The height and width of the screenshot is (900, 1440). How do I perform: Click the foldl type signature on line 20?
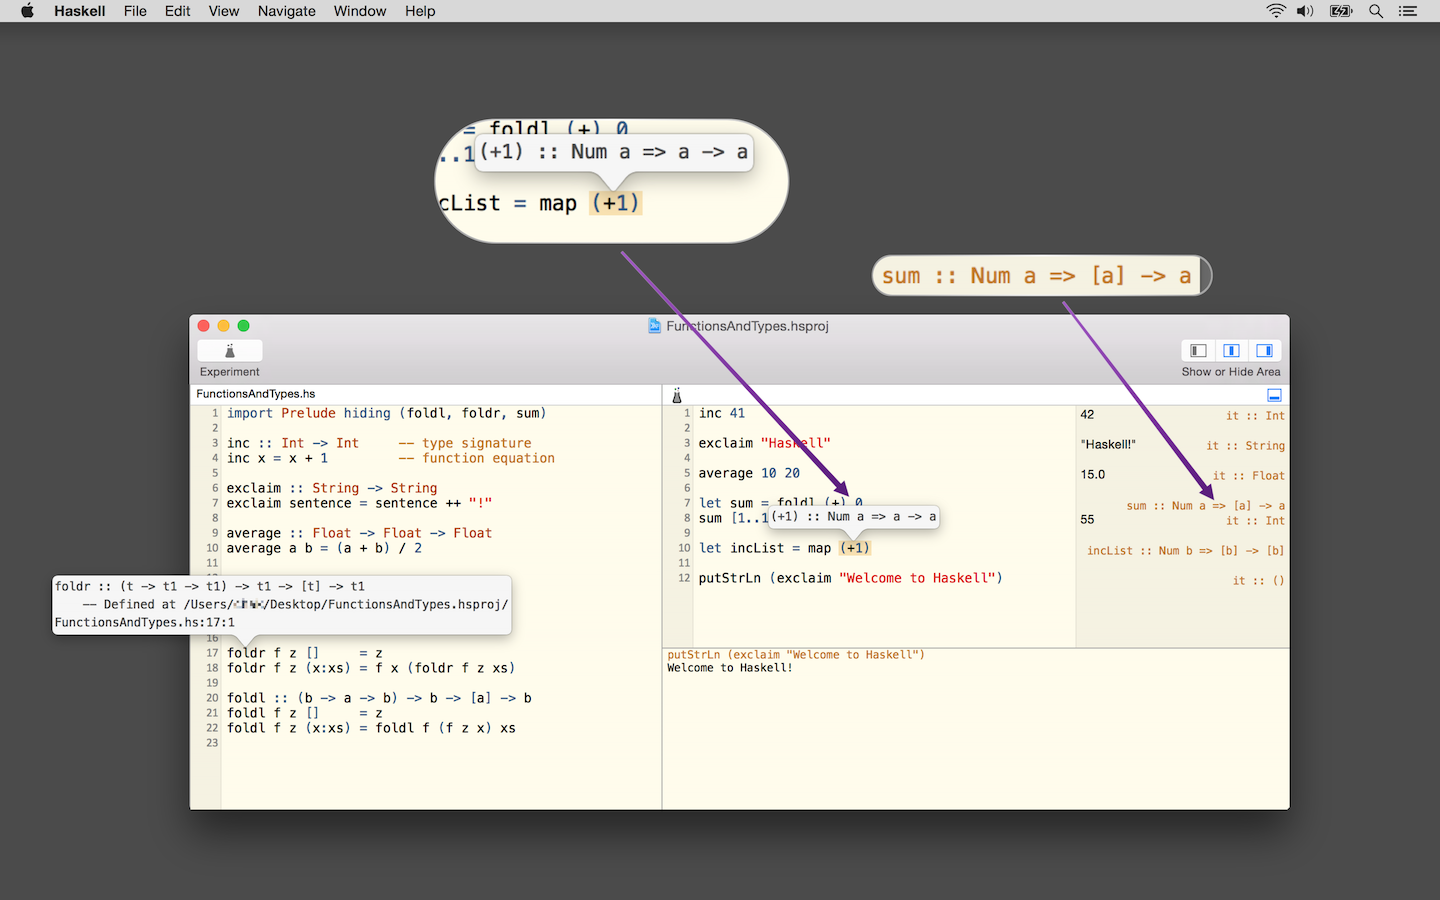tap(379, 698)
